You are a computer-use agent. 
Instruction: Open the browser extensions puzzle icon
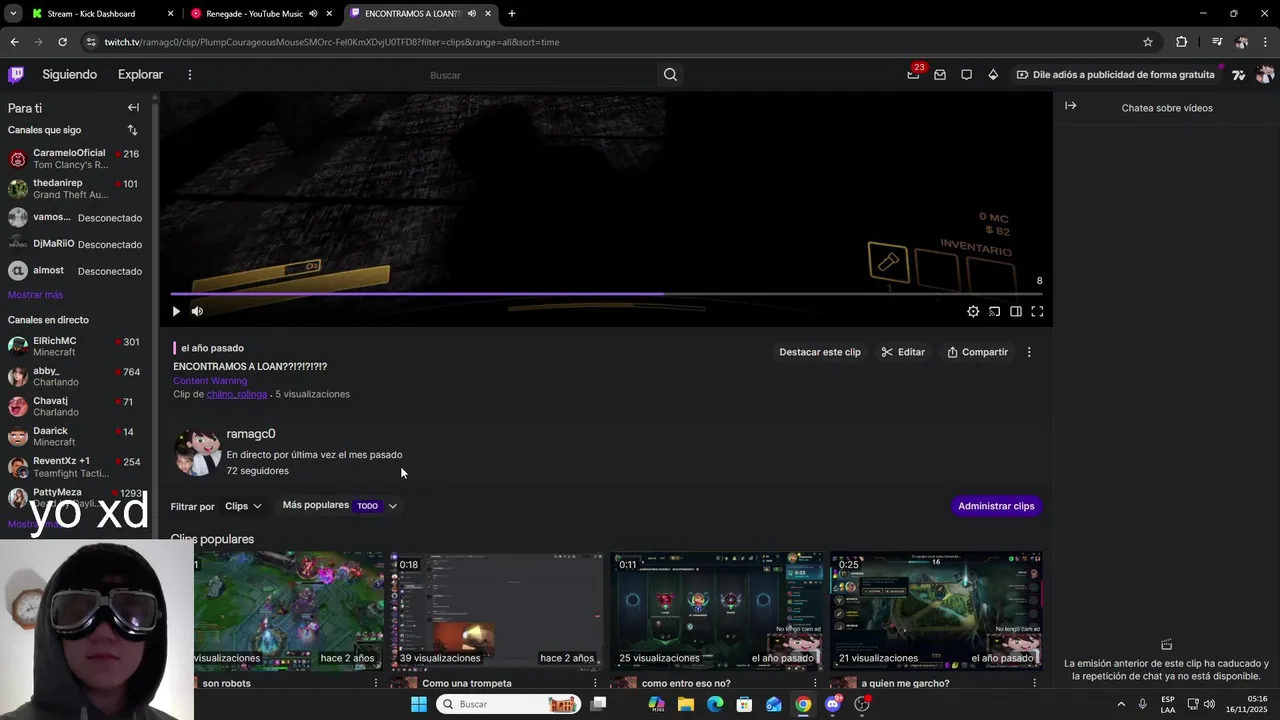pyautogui.click(x=1181, y=42)
